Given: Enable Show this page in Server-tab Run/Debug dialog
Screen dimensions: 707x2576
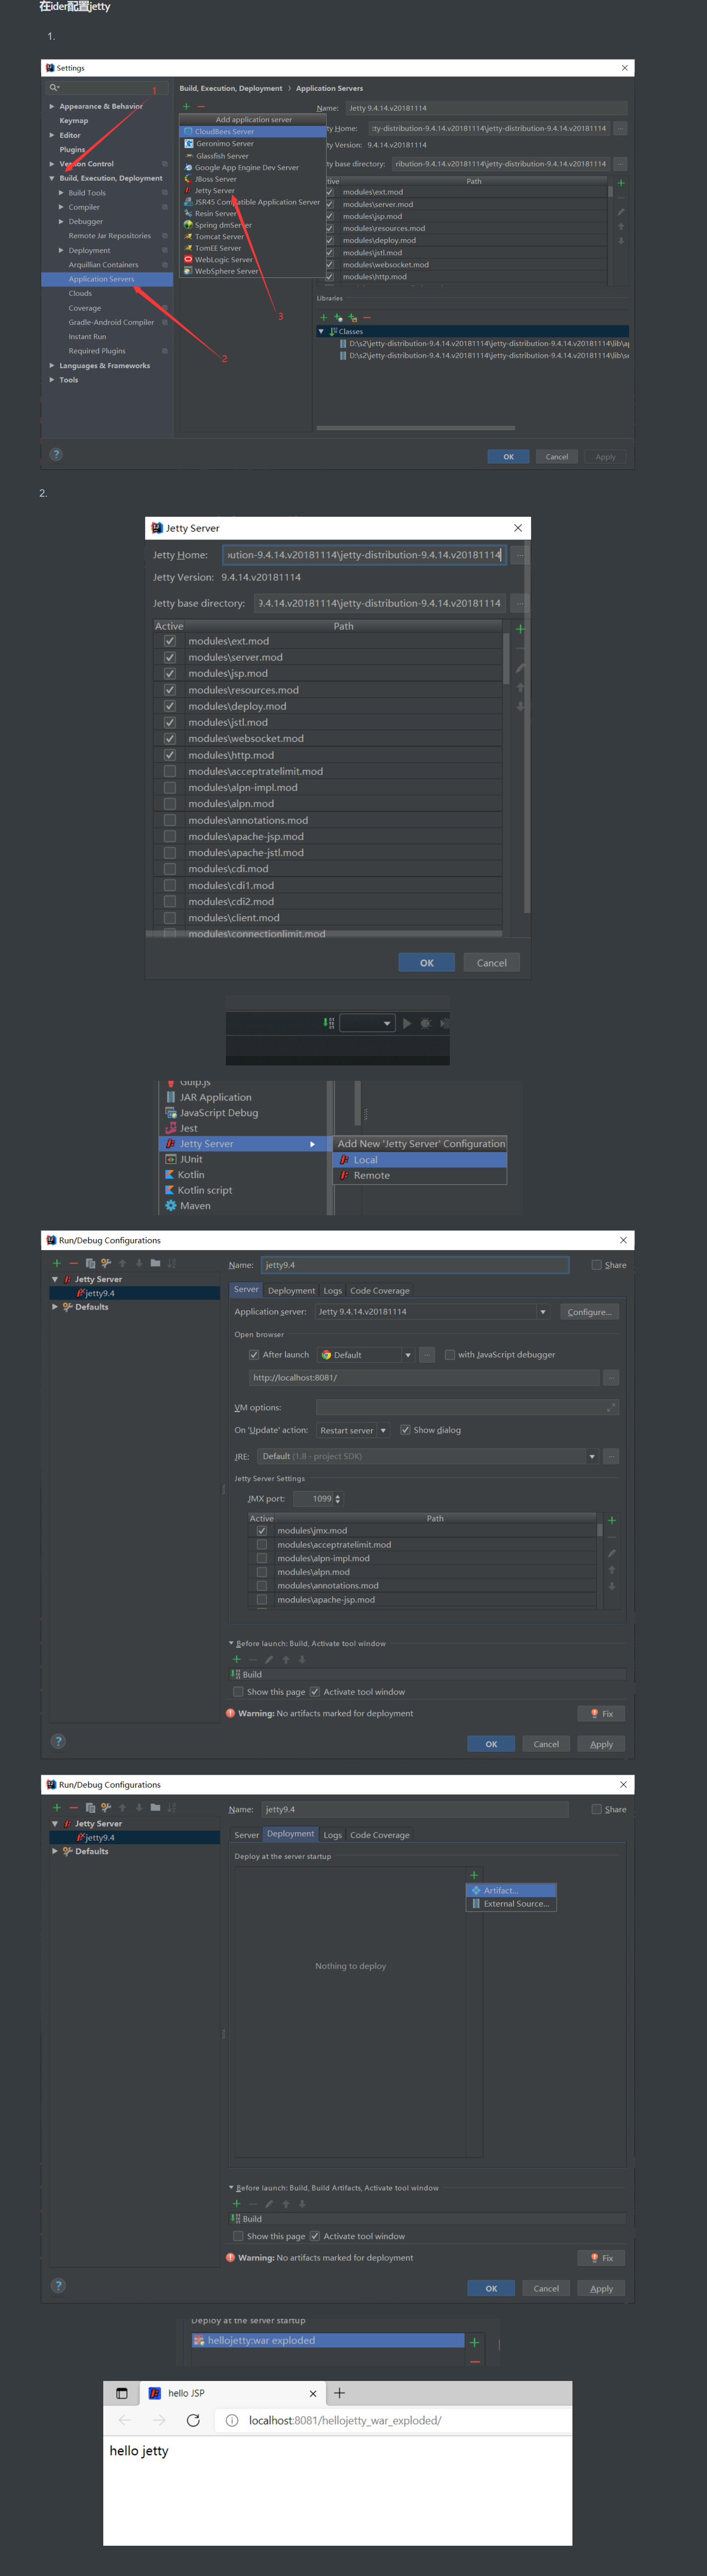Looking at the screenshot, I should pyautogui.click(x=238, y=1692).
